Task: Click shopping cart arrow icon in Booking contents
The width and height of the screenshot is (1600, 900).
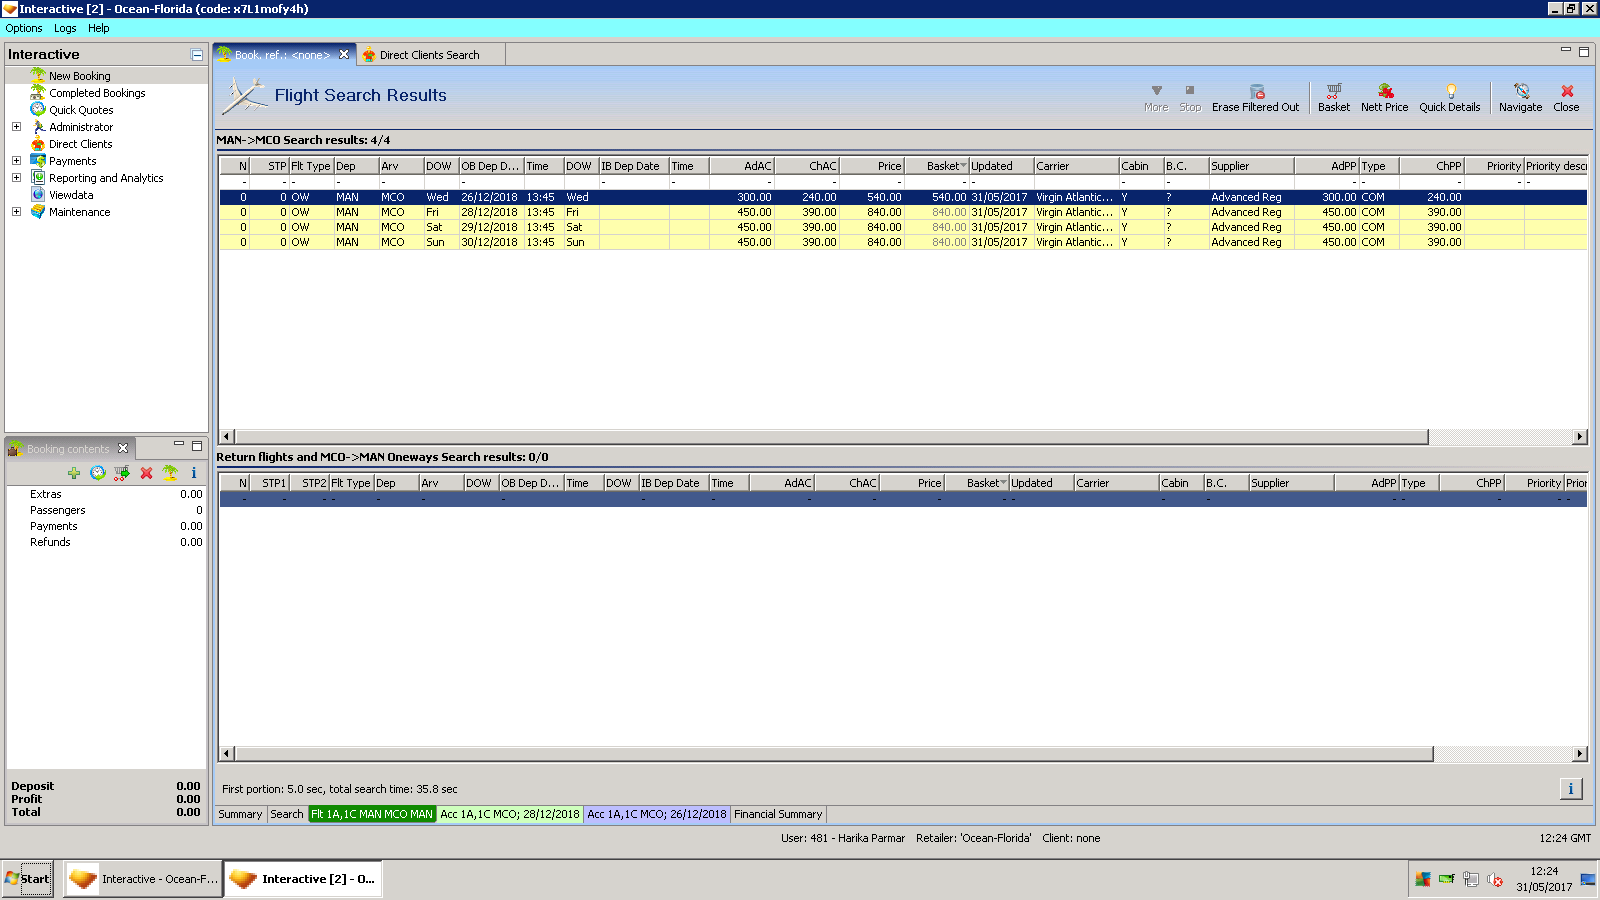Action: (x=122, y=473)
